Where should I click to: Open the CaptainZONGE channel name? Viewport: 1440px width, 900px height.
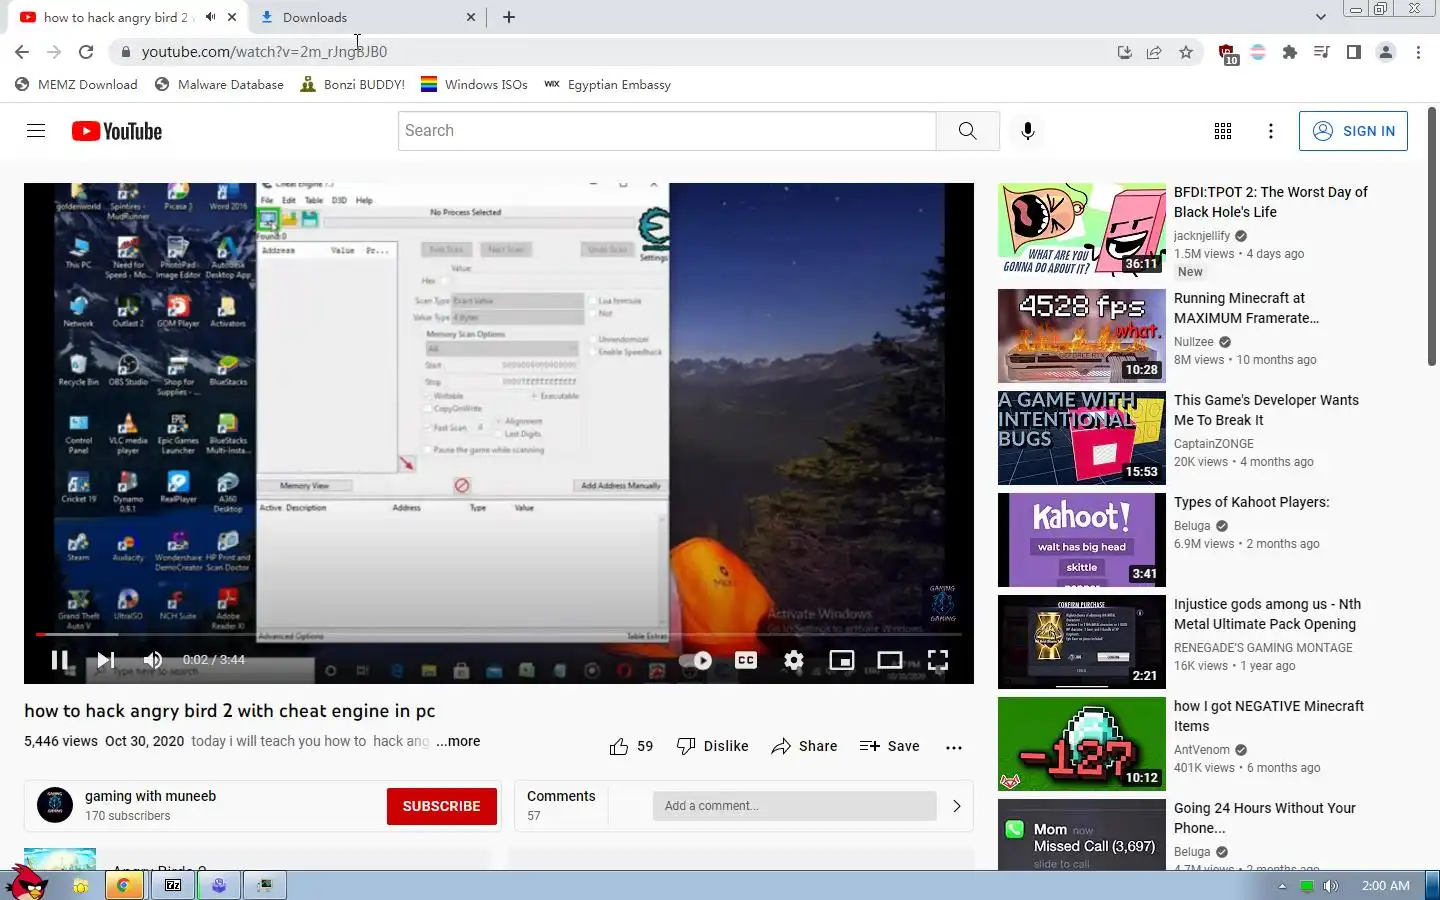pyautogui.click(x=1214, y=444)
